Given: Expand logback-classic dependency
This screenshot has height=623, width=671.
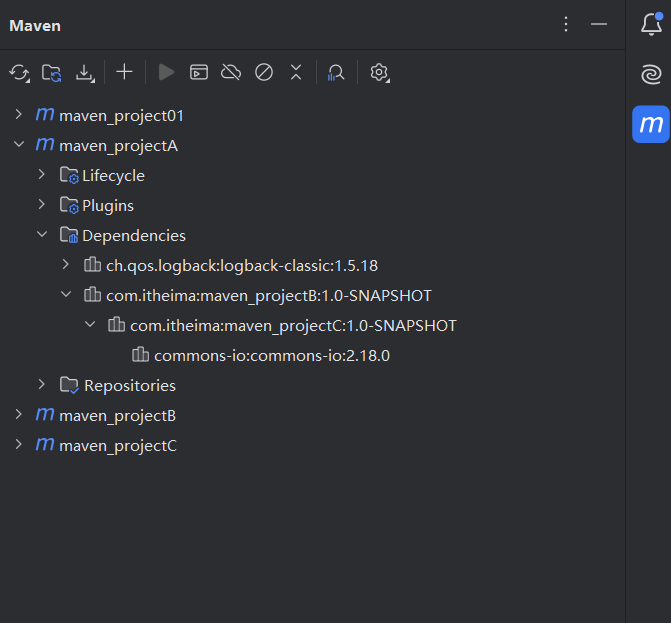Looking at the screenshot, I should point(65,264).
